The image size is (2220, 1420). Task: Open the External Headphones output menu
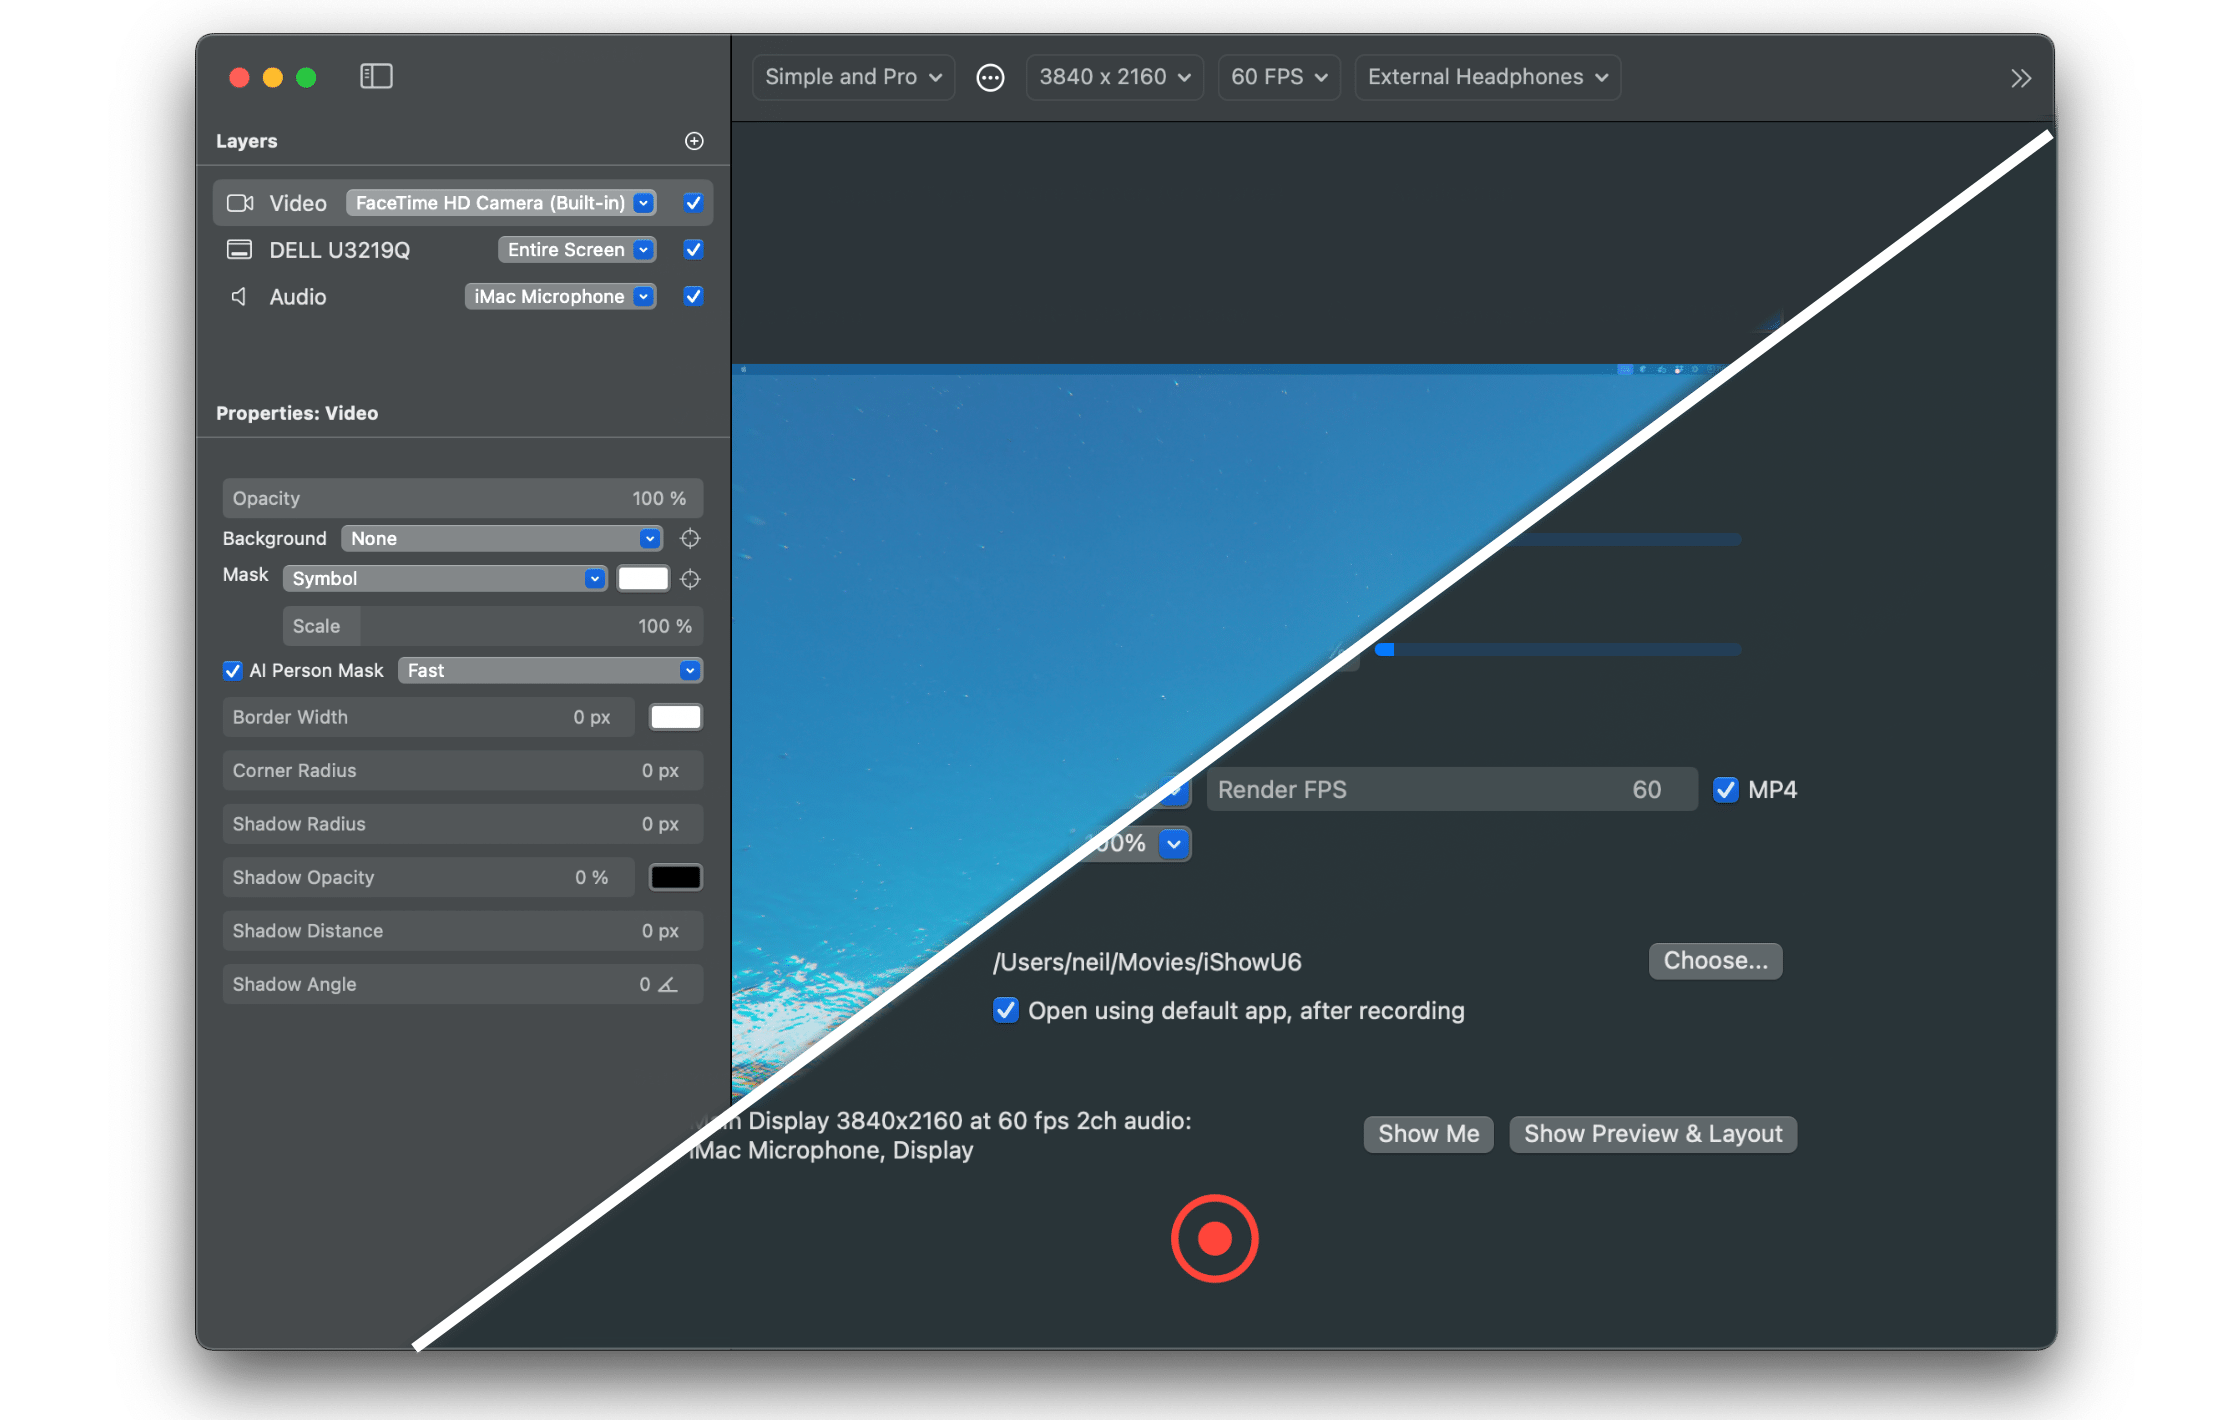[1487, 77]
